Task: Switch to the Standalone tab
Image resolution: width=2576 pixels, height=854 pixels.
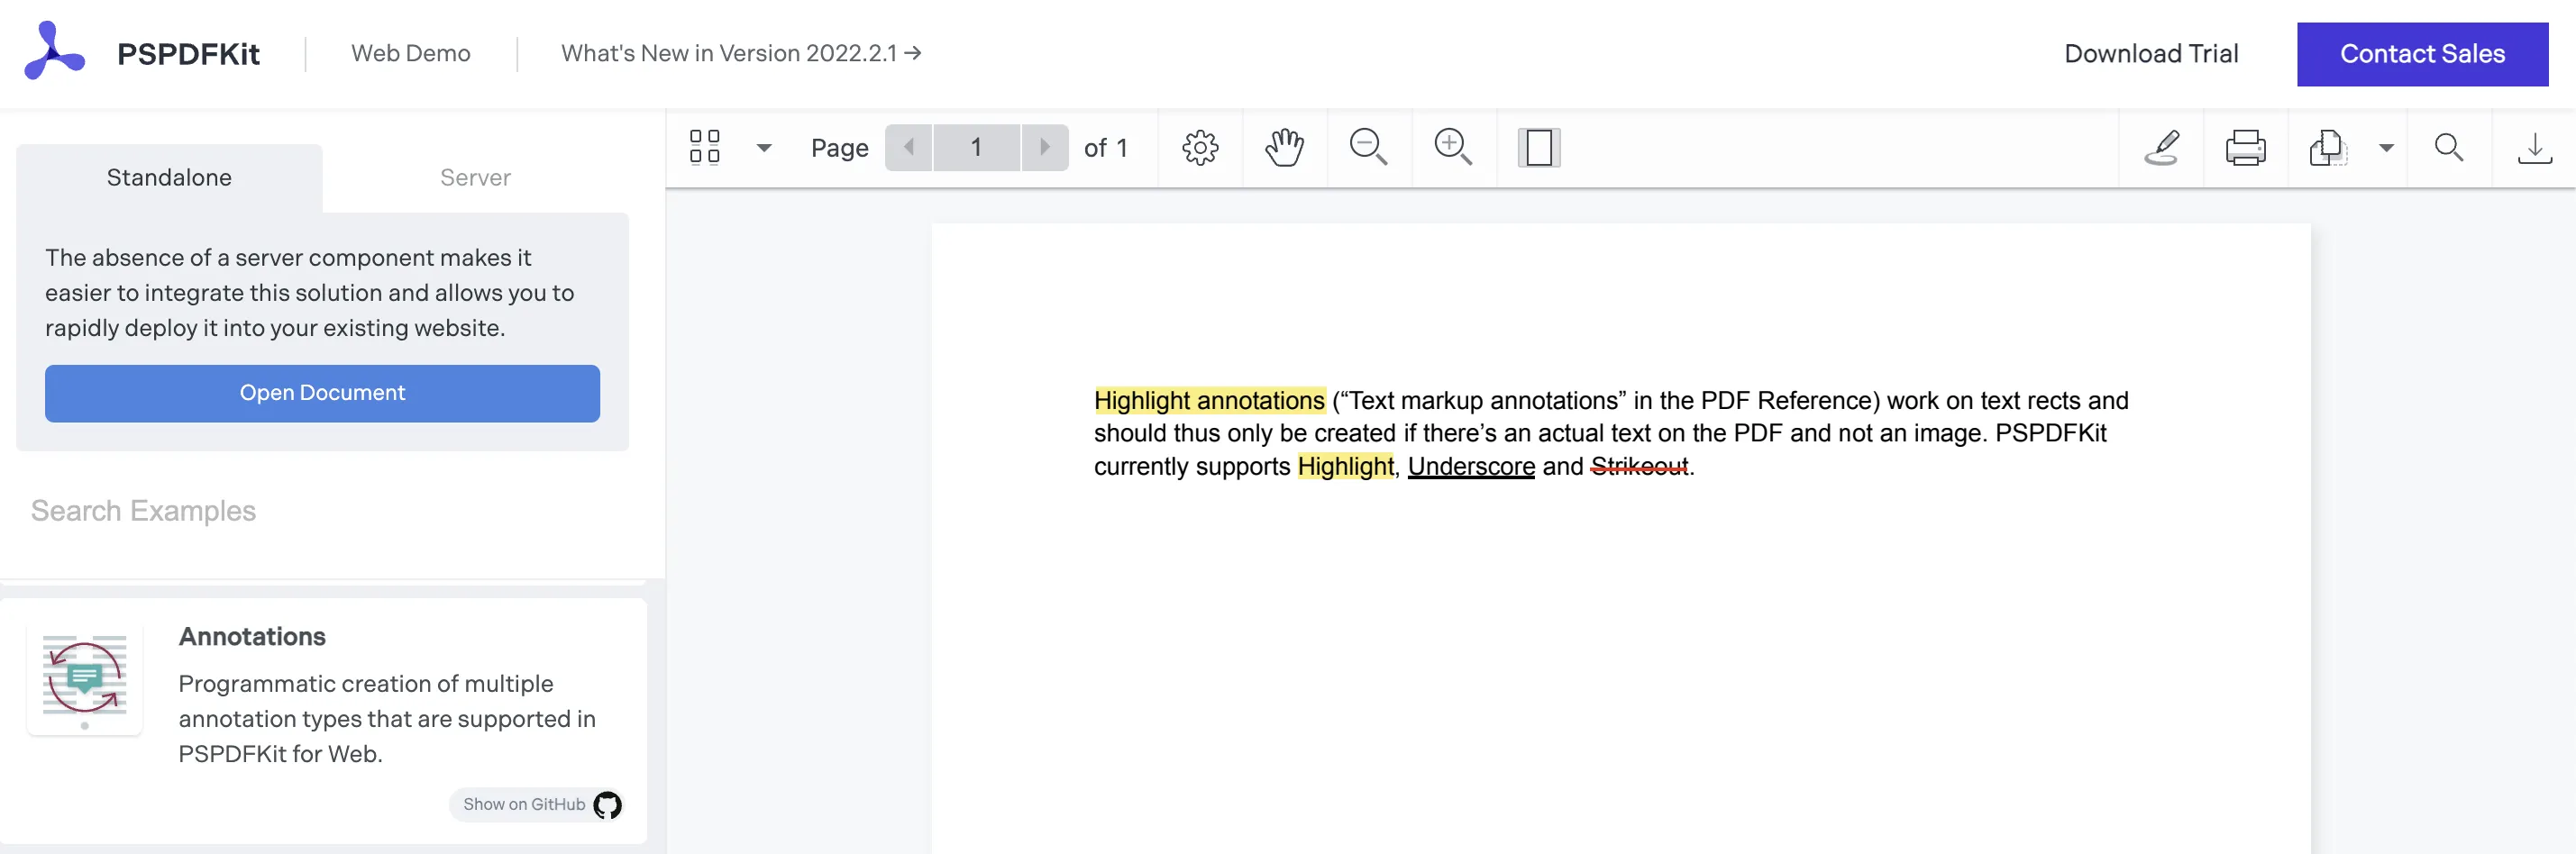Action: point(168,177)
